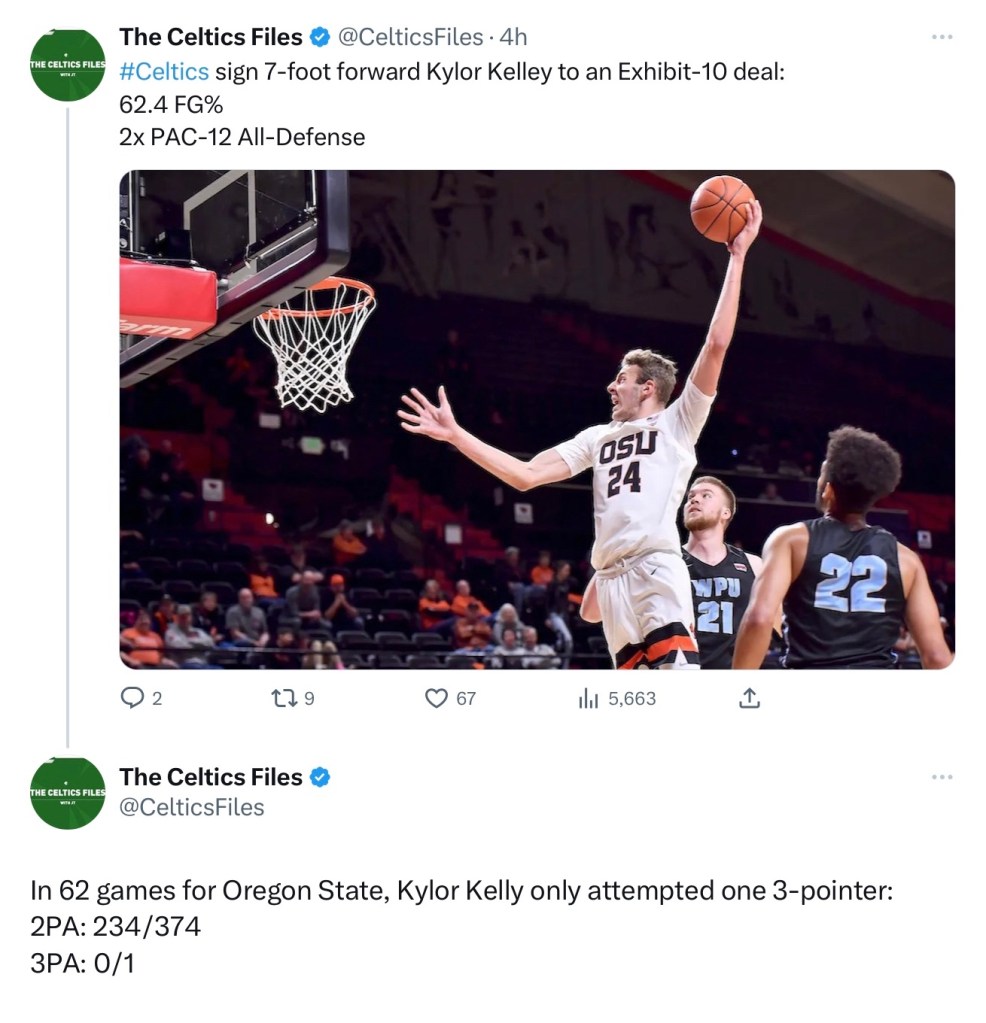Image resolution: width=986 pixels, height=1023 pixels.
Task: Like the tweet with the heart icon
Action: (x=436, y=699)
